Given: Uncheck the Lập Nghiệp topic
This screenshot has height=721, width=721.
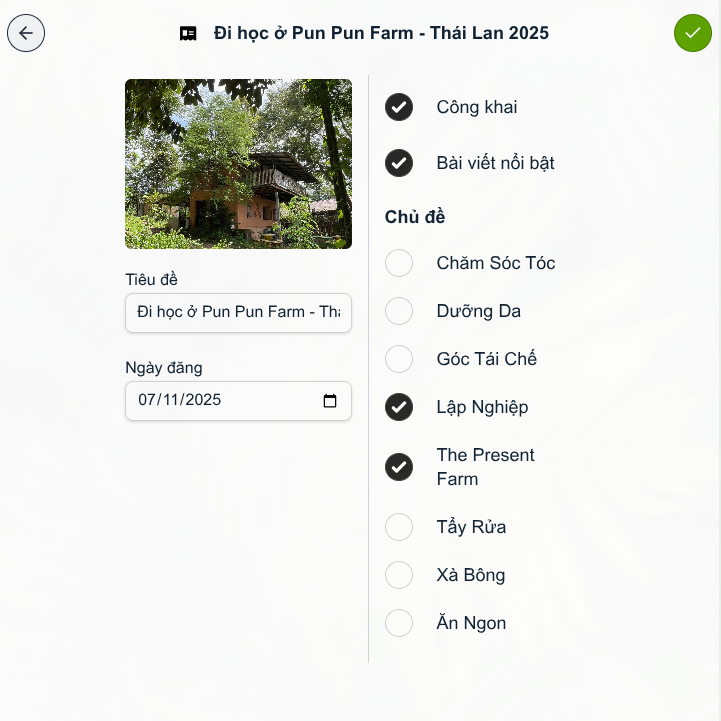Looking at the screenshot, I should coord(399,407).
